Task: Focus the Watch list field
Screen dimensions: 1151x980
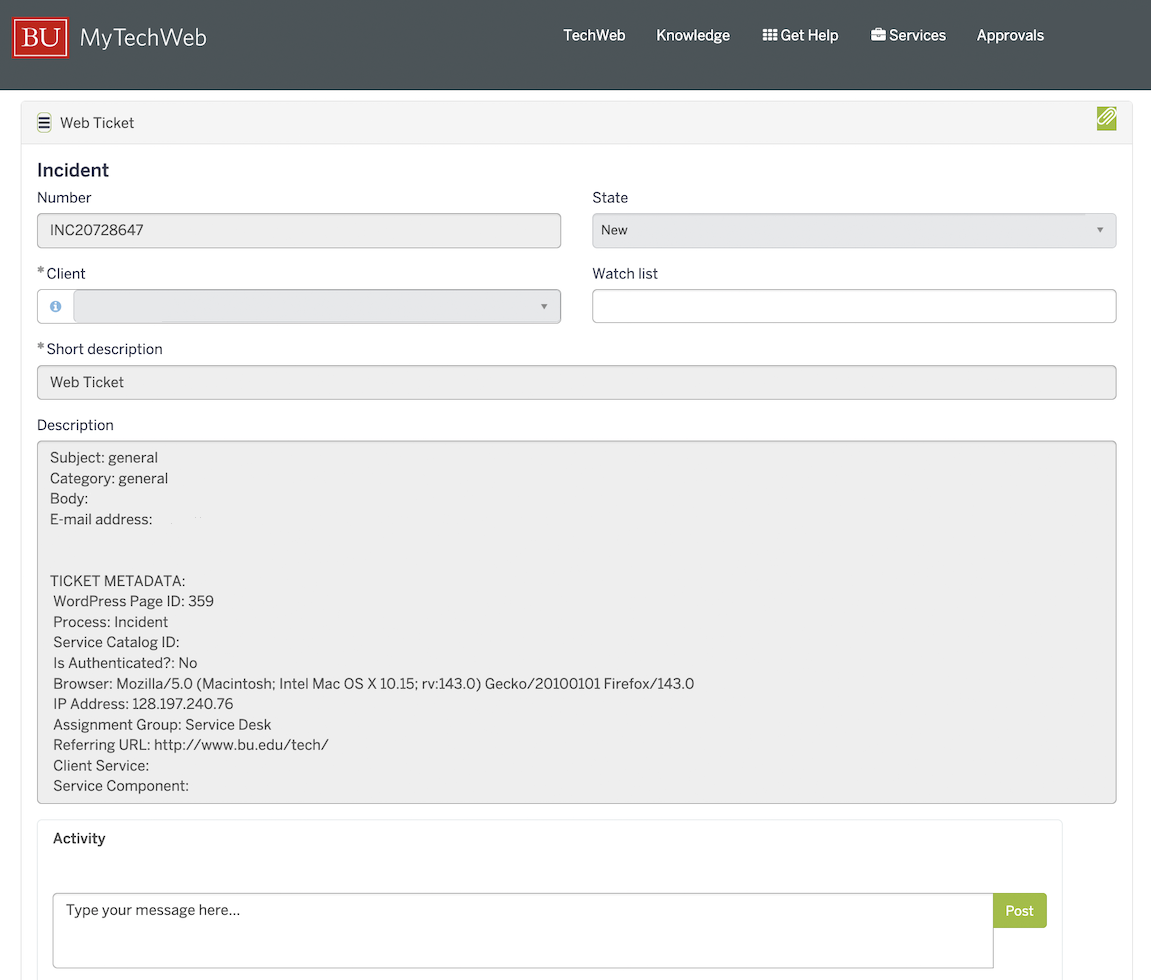Action: (x=853, y=306)
